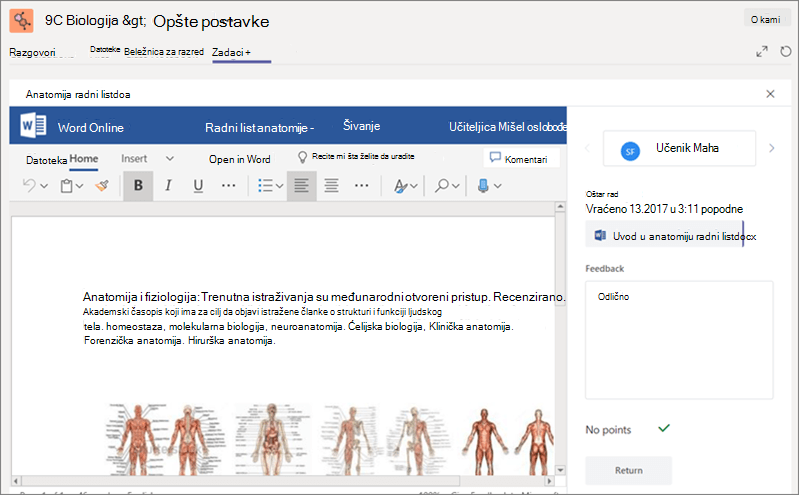Open document in Word desktop app

[239, 159]
